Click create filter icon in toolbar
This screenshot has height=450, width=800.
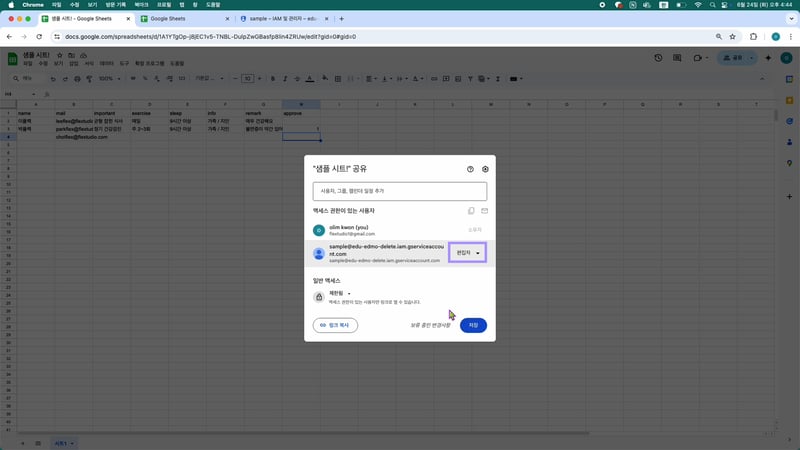(470, 79)
